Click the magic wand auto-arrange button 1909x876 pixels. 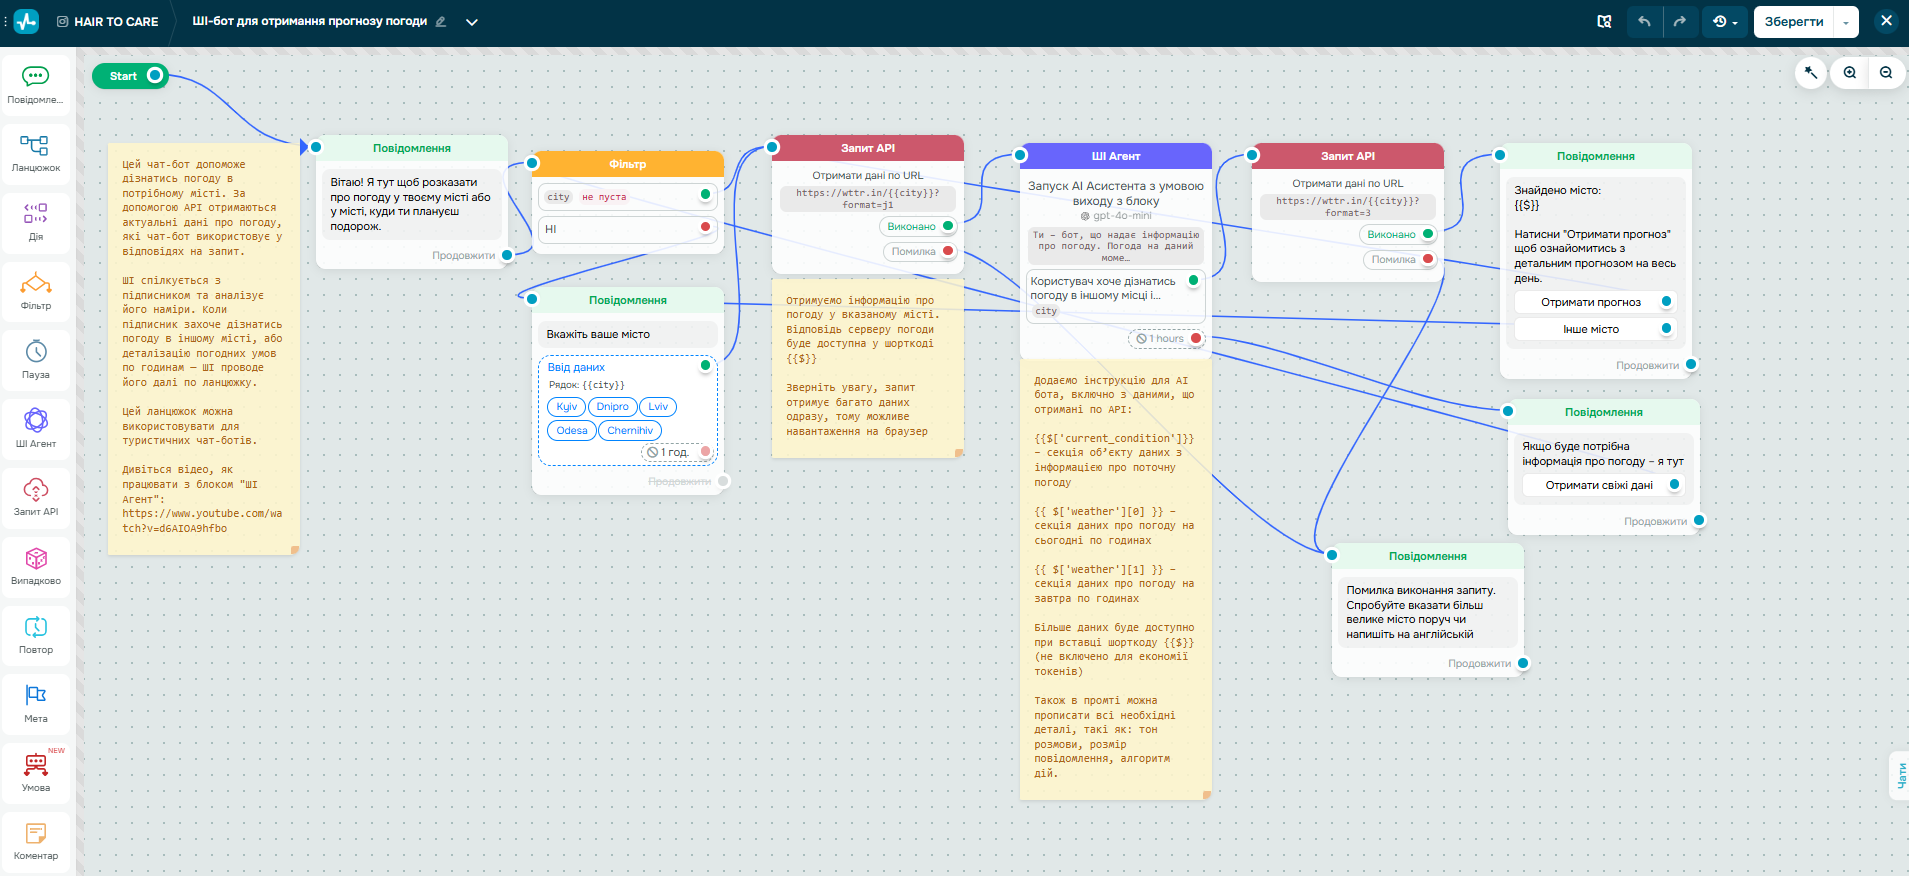coord(1811,73)
